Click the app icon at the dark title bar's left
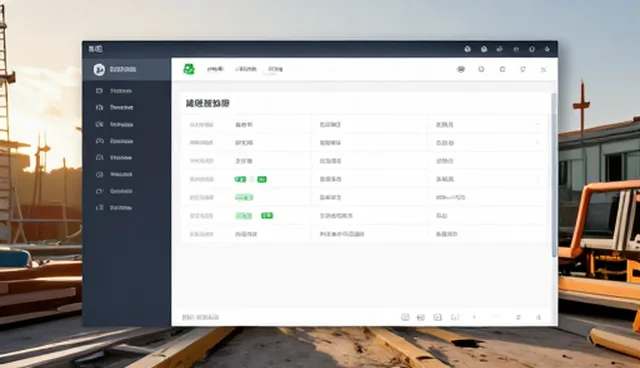Image resolution: width=640 pixels, height=368 pixels. [96, 49]
